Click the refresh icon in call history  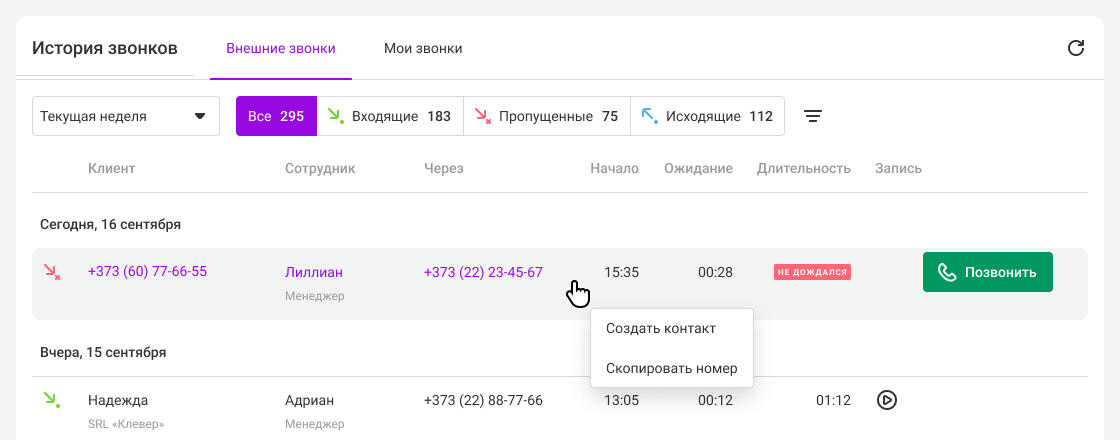1076,48
